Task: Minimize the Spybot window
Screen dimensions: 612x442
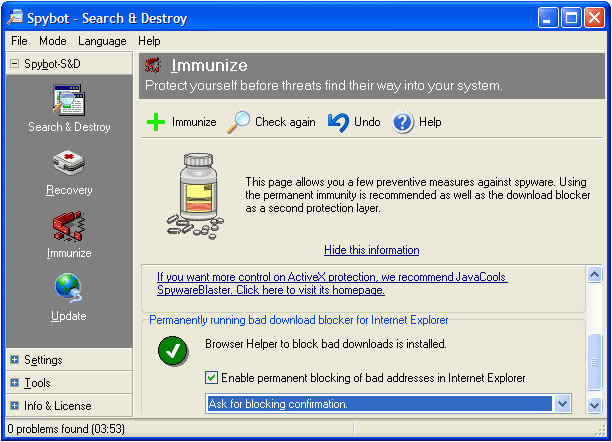Action: (548, 18)
